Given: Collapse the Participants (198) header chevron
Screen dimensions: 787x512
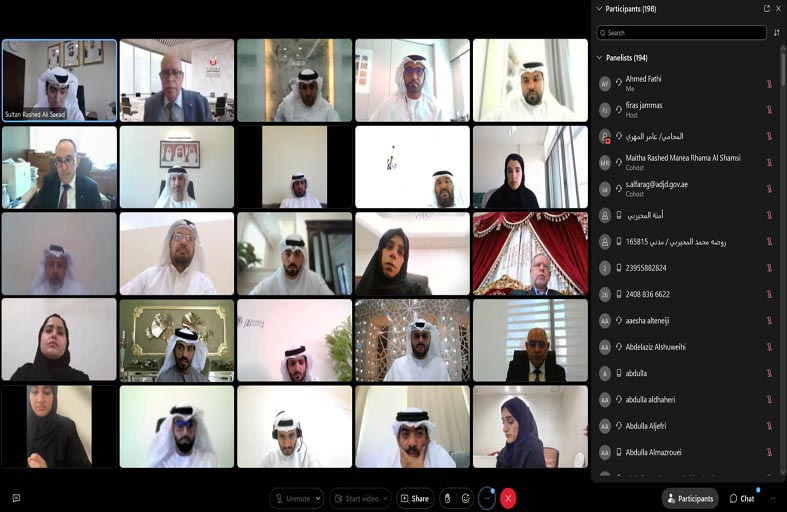Looking at the screenshot, I should pyautogui.click(x=600, y=8).
